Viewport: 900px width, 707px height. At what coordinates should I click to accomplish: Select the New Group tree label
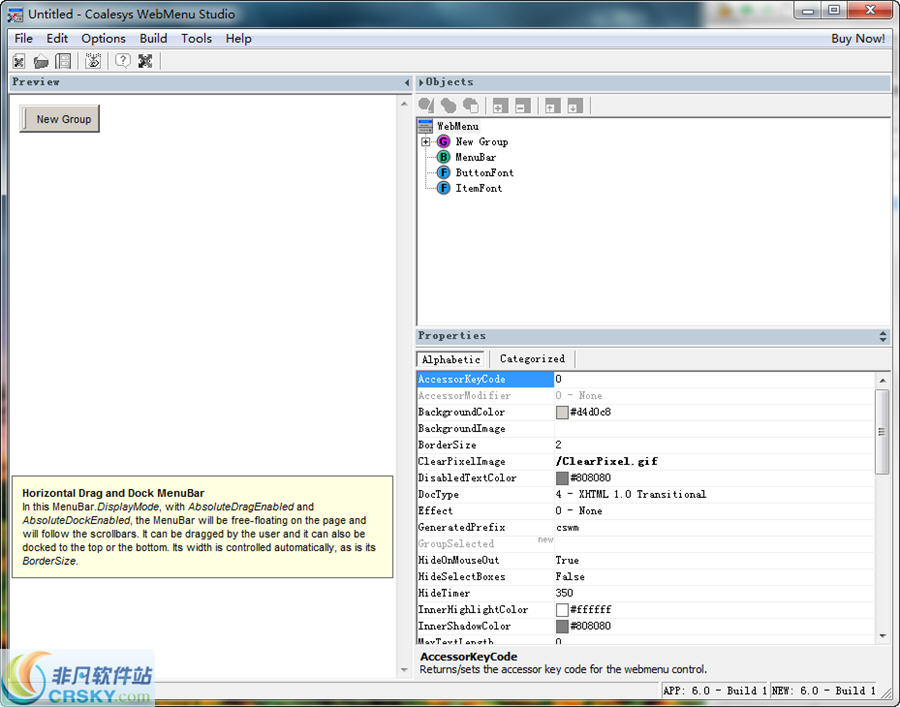pos(482,142)
